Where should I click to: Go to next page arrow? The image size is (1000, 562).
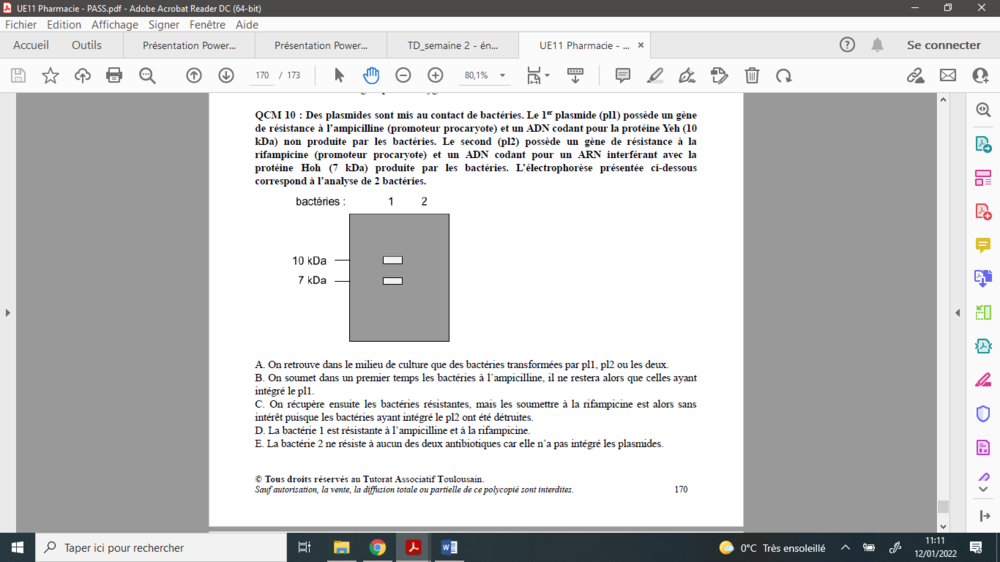[226, 75]
